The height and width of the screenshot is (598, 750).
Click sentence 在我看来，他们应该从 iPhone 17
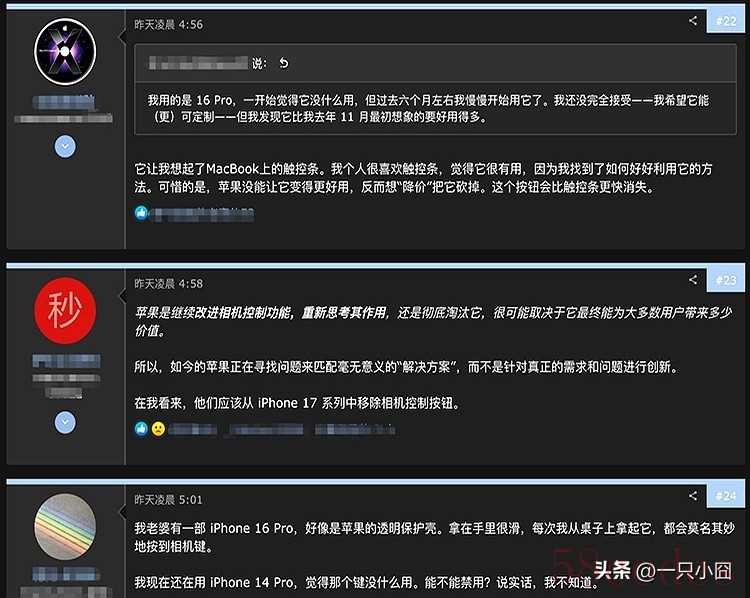click(298, 403)
